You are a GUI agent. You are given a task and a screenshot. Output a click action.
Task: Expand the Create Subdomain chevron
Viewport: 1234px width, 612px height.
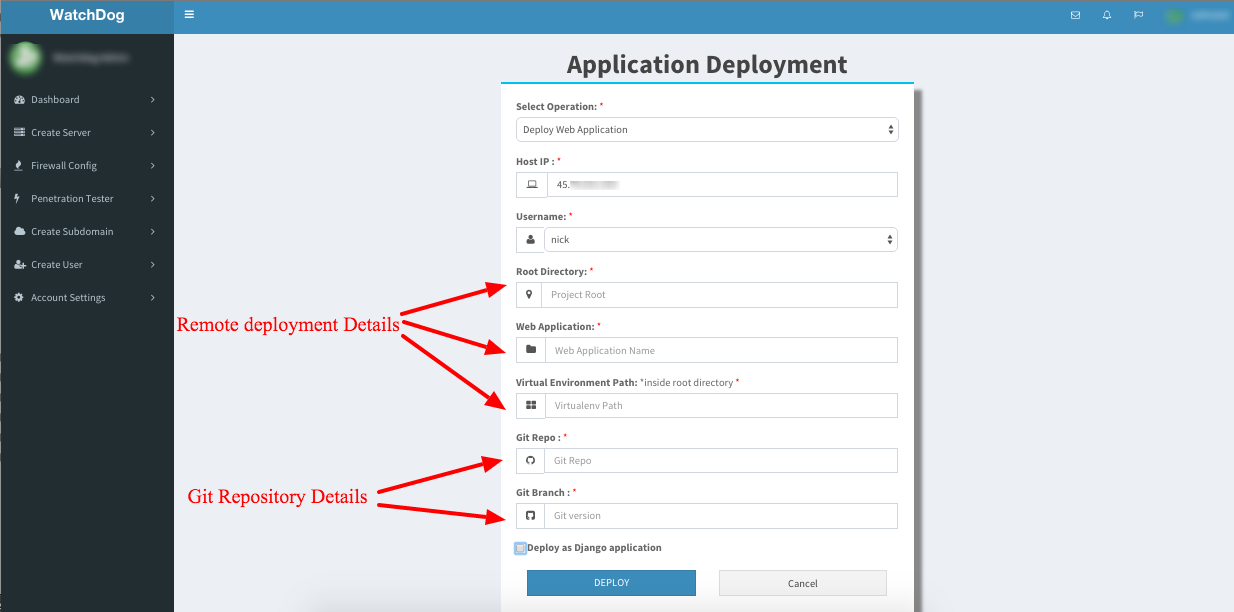point(153,232)
